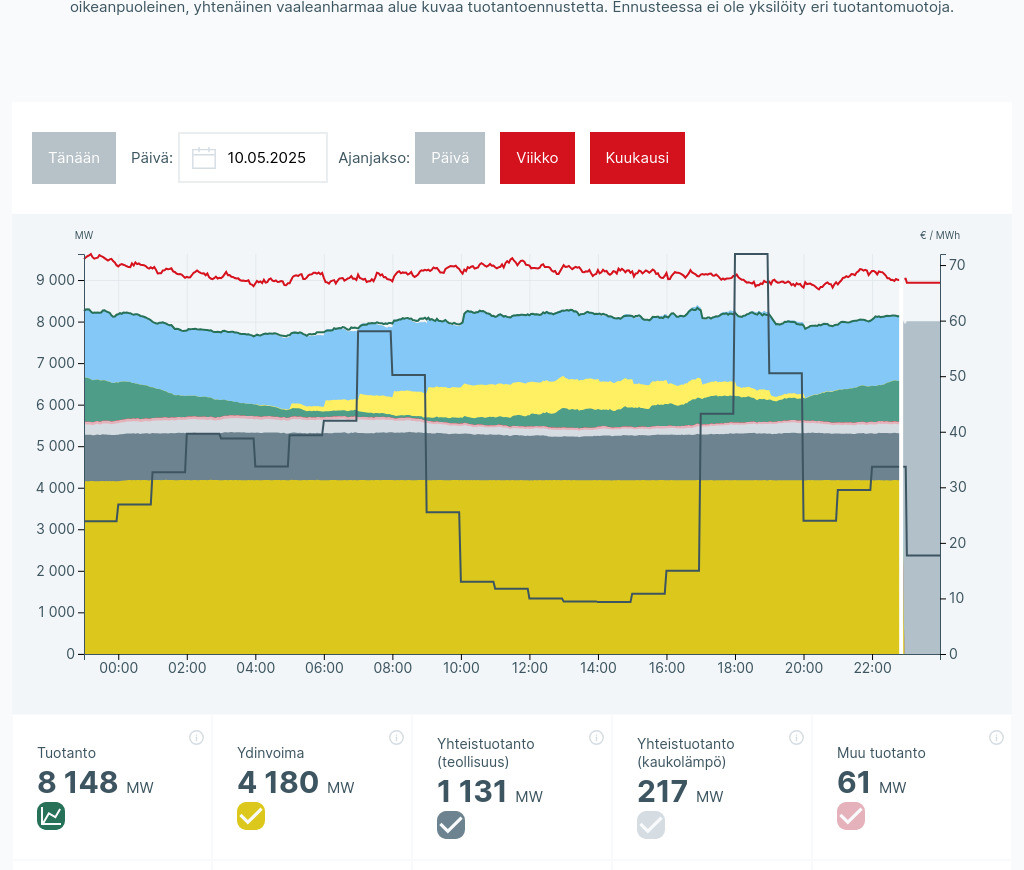The height and width of the screenshot is (870, 1024).
Task: Select the Päivä time period button
Action: tap(450, 158)
